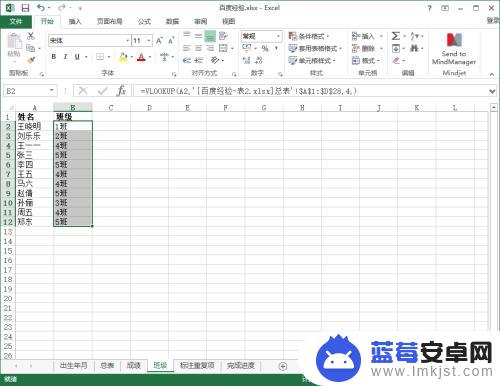Click the Copy icon in clipboard group
Viewport: 500px width, 386px height.
[x=30, y=48]
